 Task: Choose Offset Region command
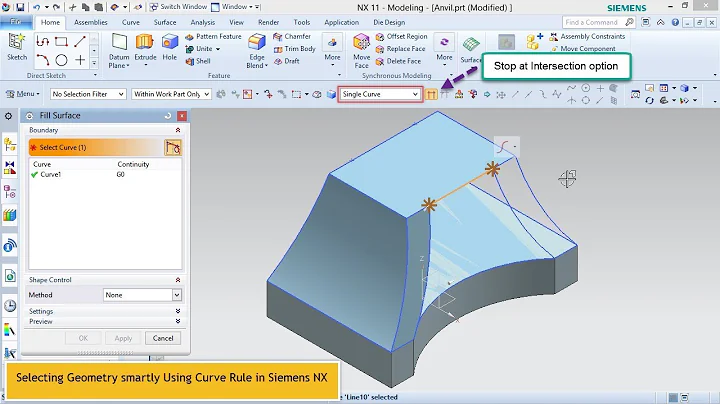click(x=401, y=36)
